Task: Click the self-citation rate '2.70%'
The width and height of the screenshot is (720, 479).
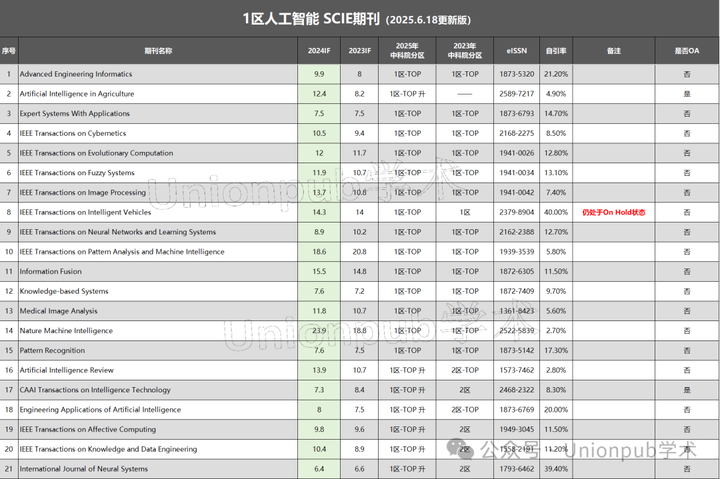Action: click(556, 331)
